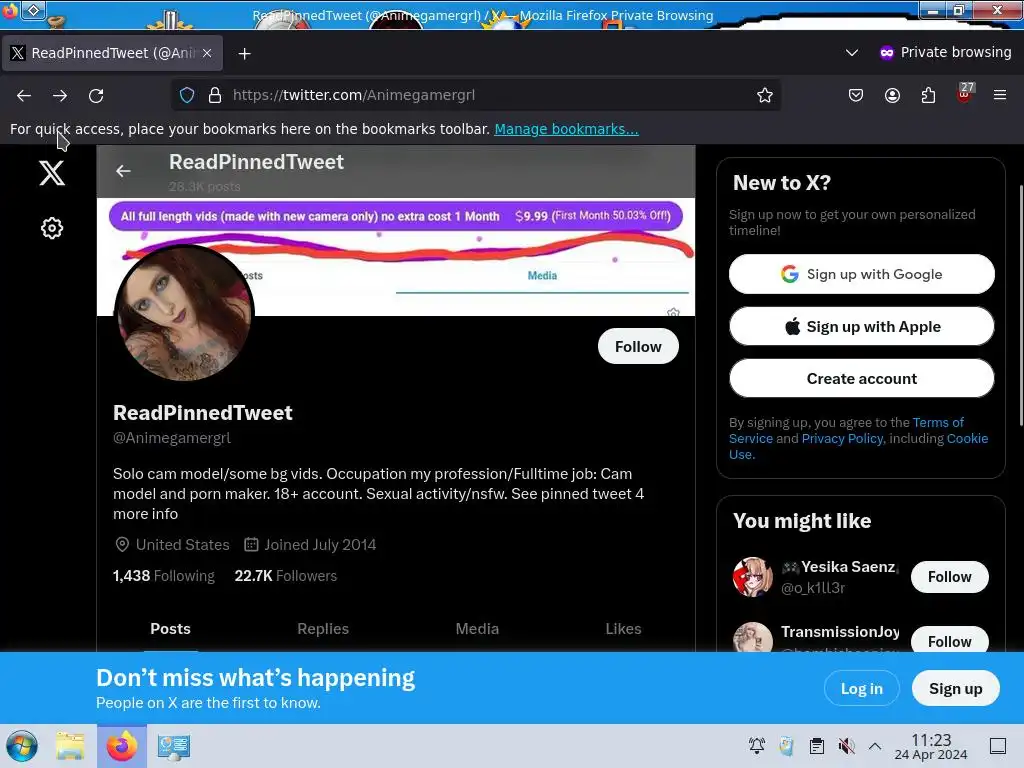Click the Create account button

[861, 379]
